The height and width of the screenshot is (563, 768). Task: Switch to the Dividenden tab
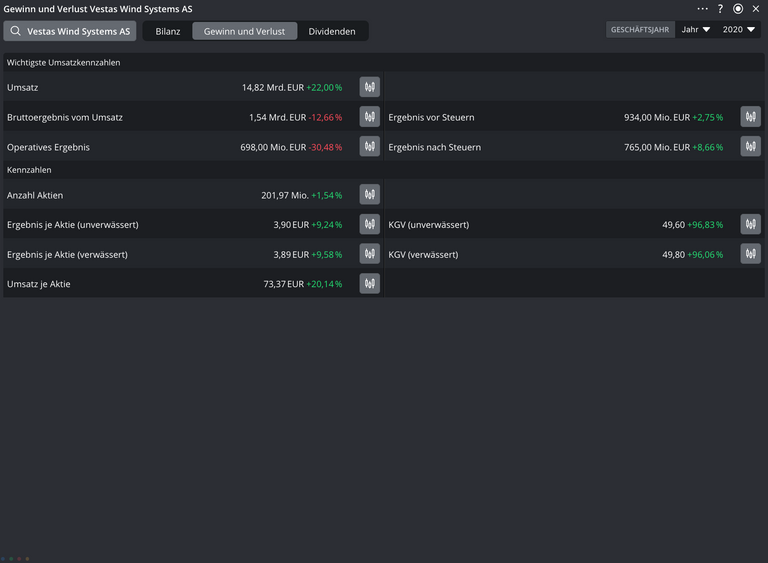[x=332, y=31]
